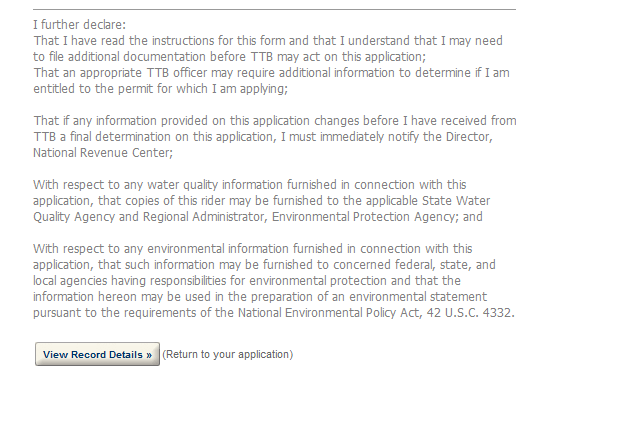This screenshot has width=625, height=427.
Task: Click the "I further declare:" line
Action: coord(80,24)
